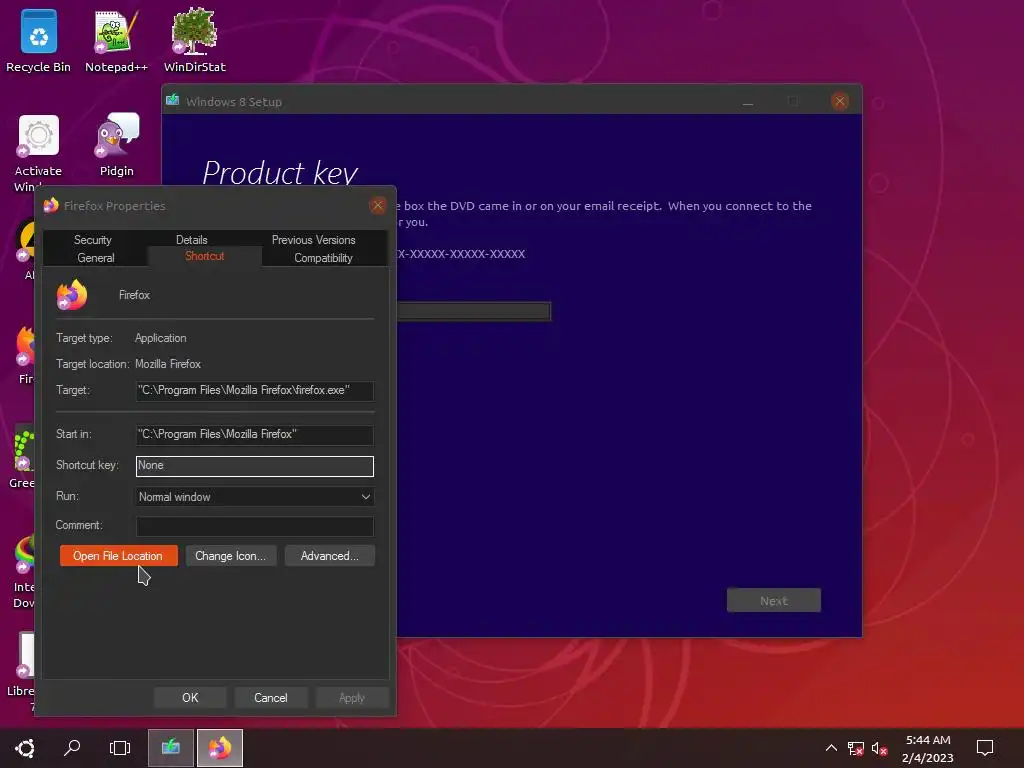Open the notification center icon

pos(985,748)
